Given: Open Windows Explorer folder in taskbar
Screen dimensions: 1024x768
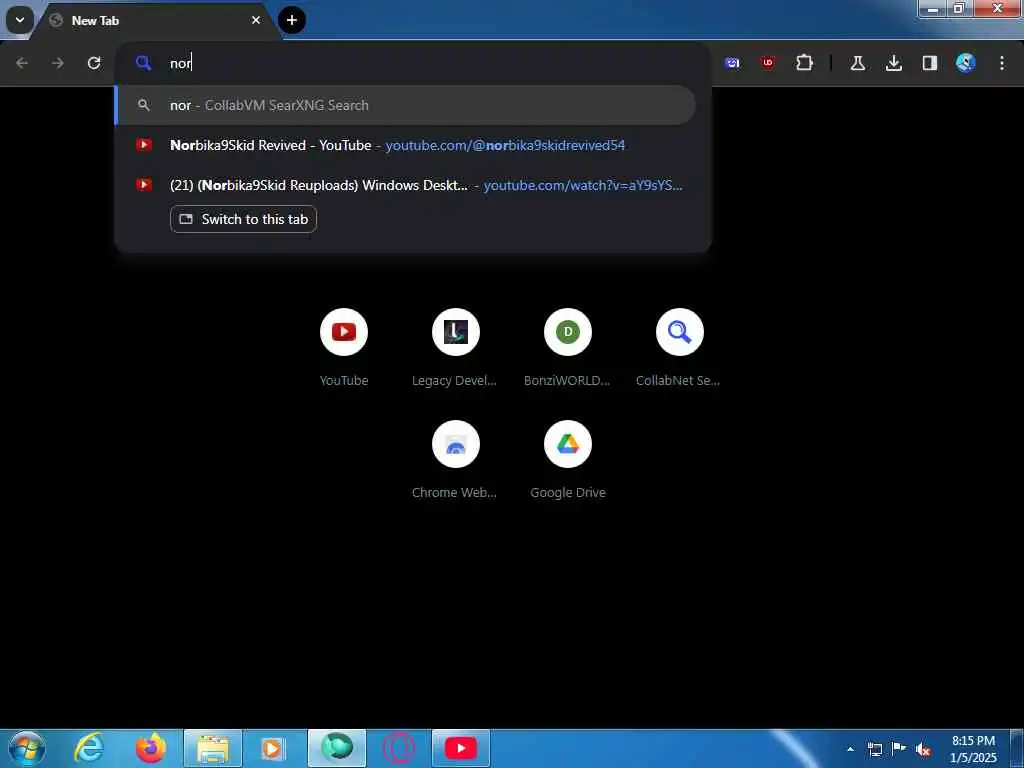Looking at the screenshot, I should coord(213,748).
